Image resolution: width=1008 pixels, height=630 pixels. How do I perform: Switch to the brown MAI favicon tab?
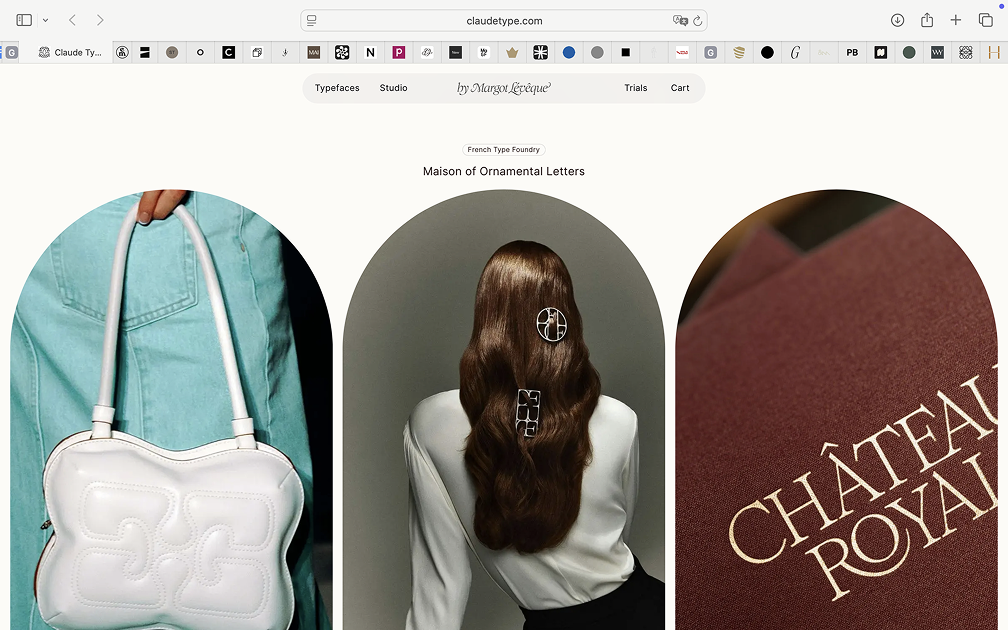(314, 53)
